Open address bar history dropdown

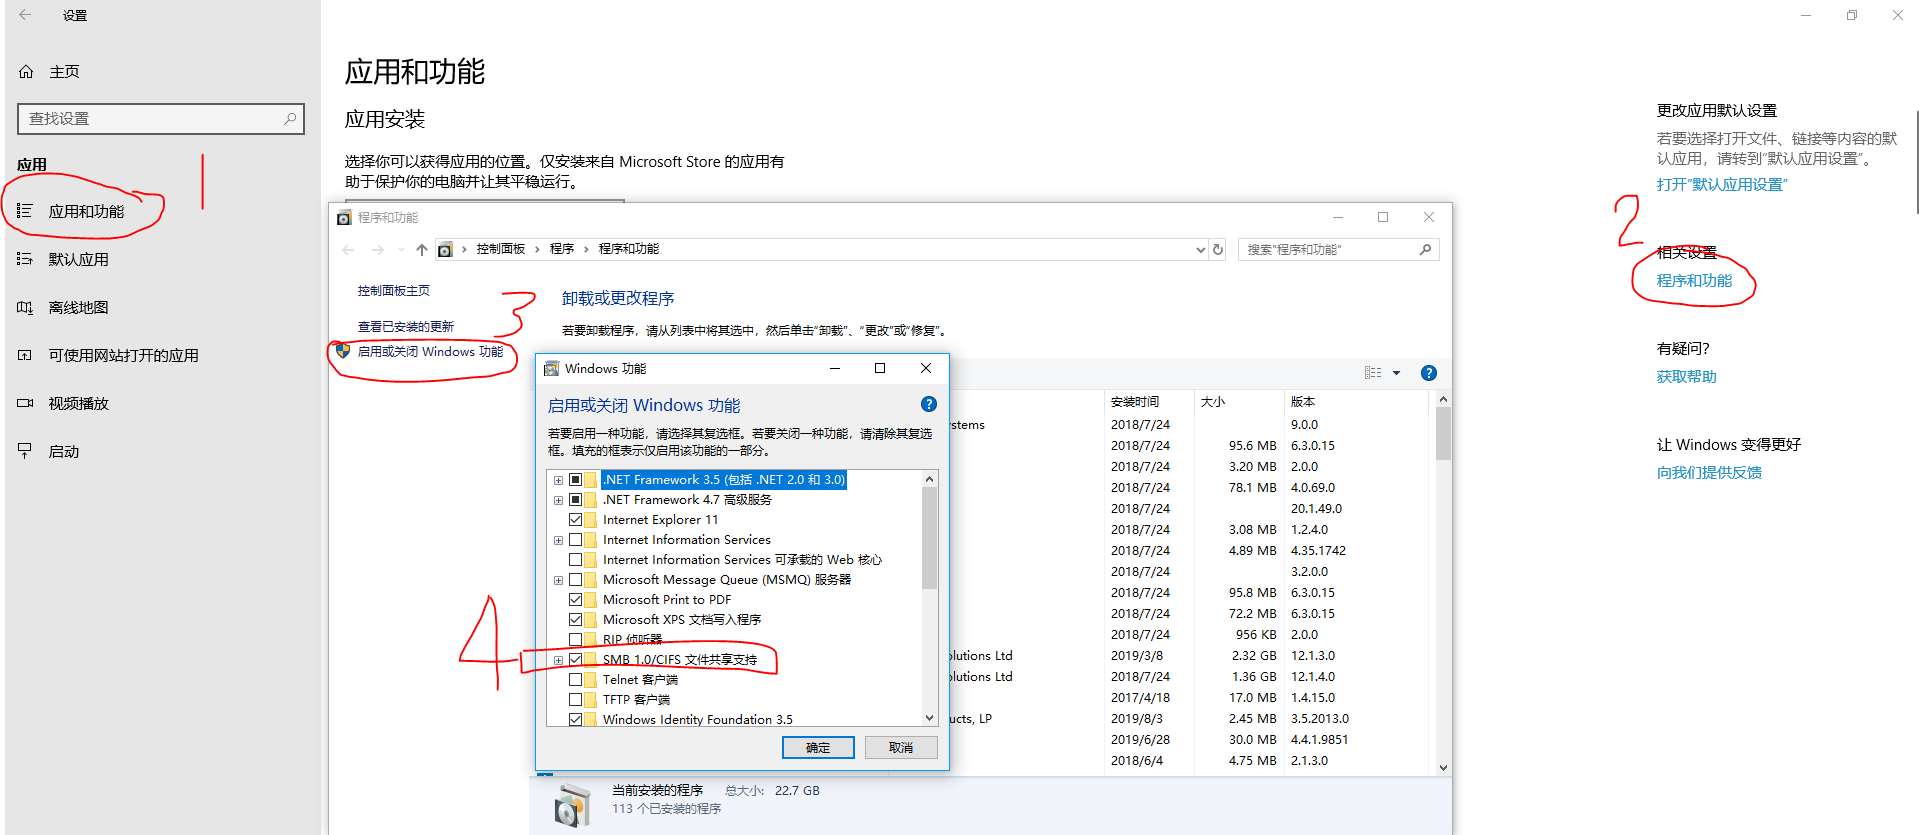1201,250
